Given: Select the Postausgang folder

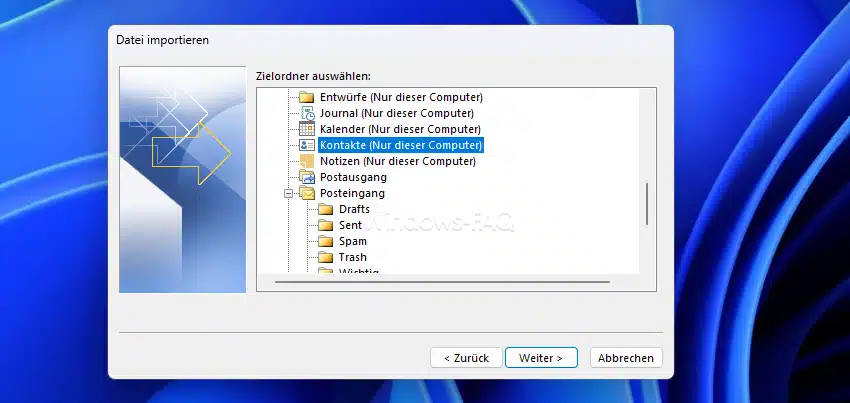Looking at the screenshot, I should click(353, 177).
